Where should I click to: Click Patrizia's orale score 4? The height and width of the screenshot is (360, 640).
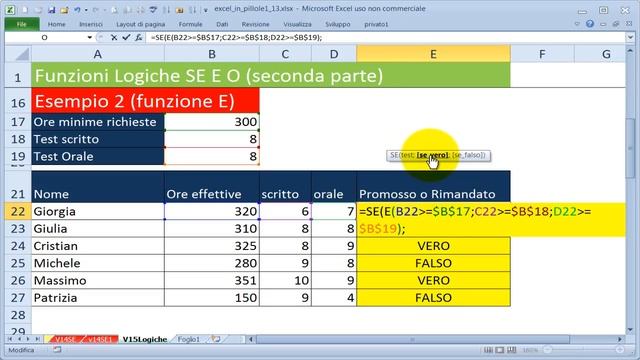point(334,298)
